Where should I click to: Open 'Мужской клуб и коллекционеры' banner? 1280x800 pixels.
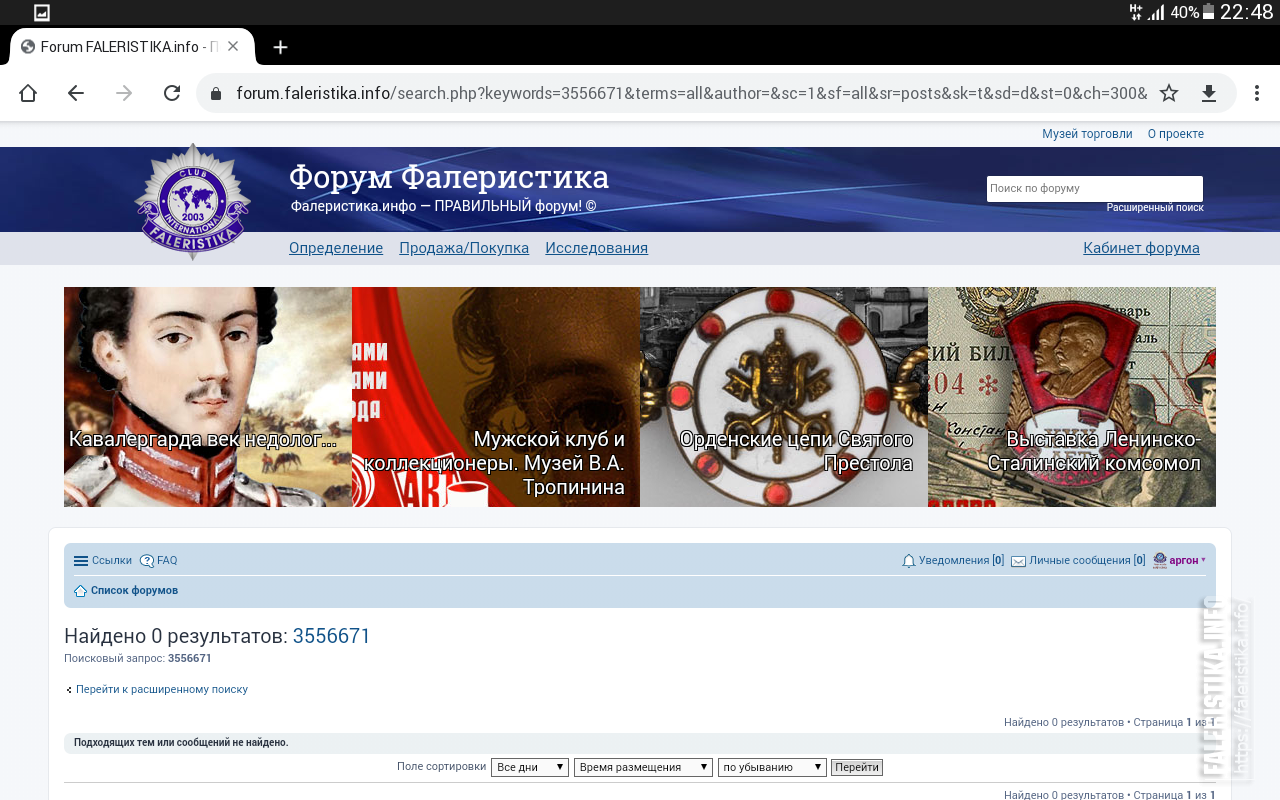tap(496, 397)
